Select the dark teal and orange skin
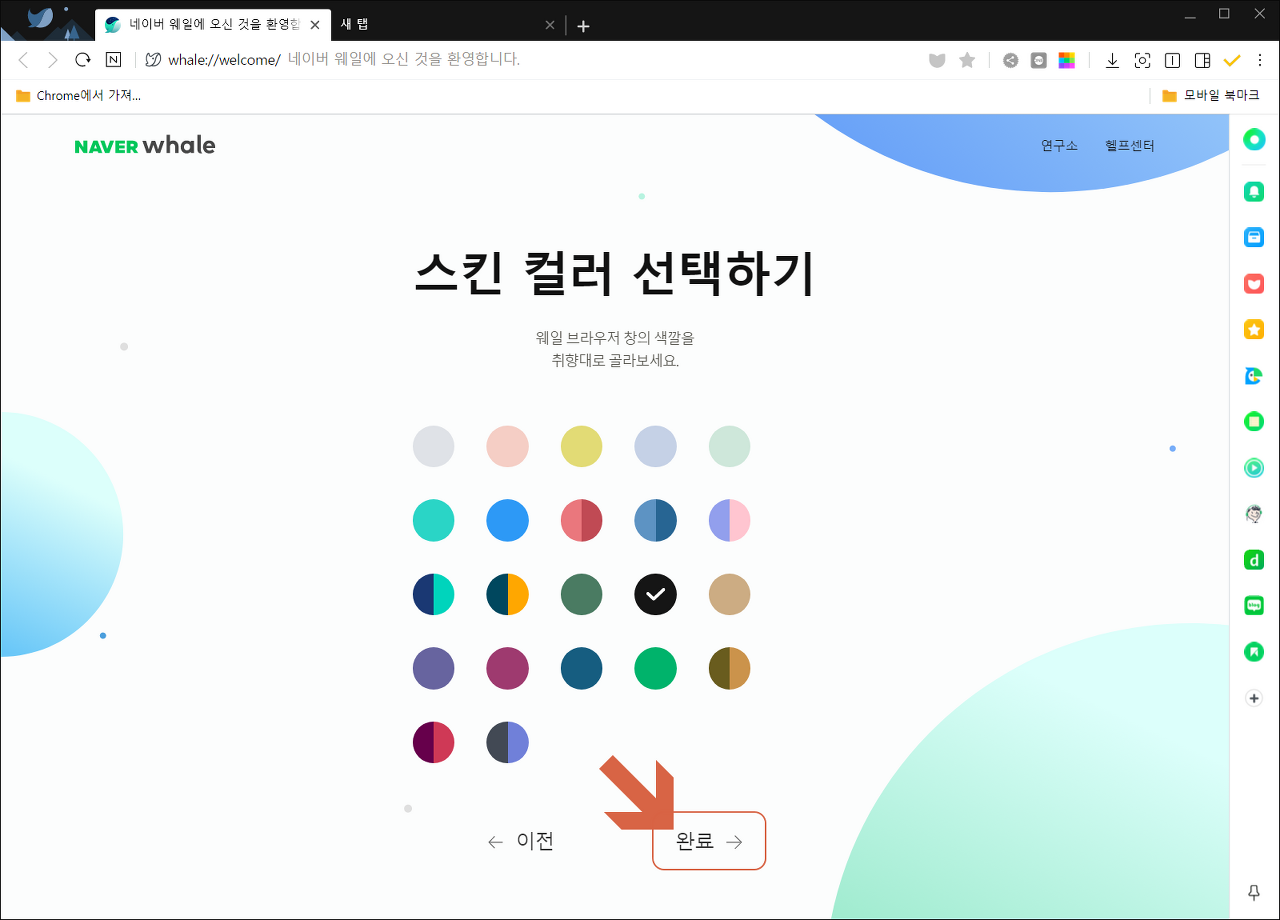 pyautogui.click(x=507, y=594)
